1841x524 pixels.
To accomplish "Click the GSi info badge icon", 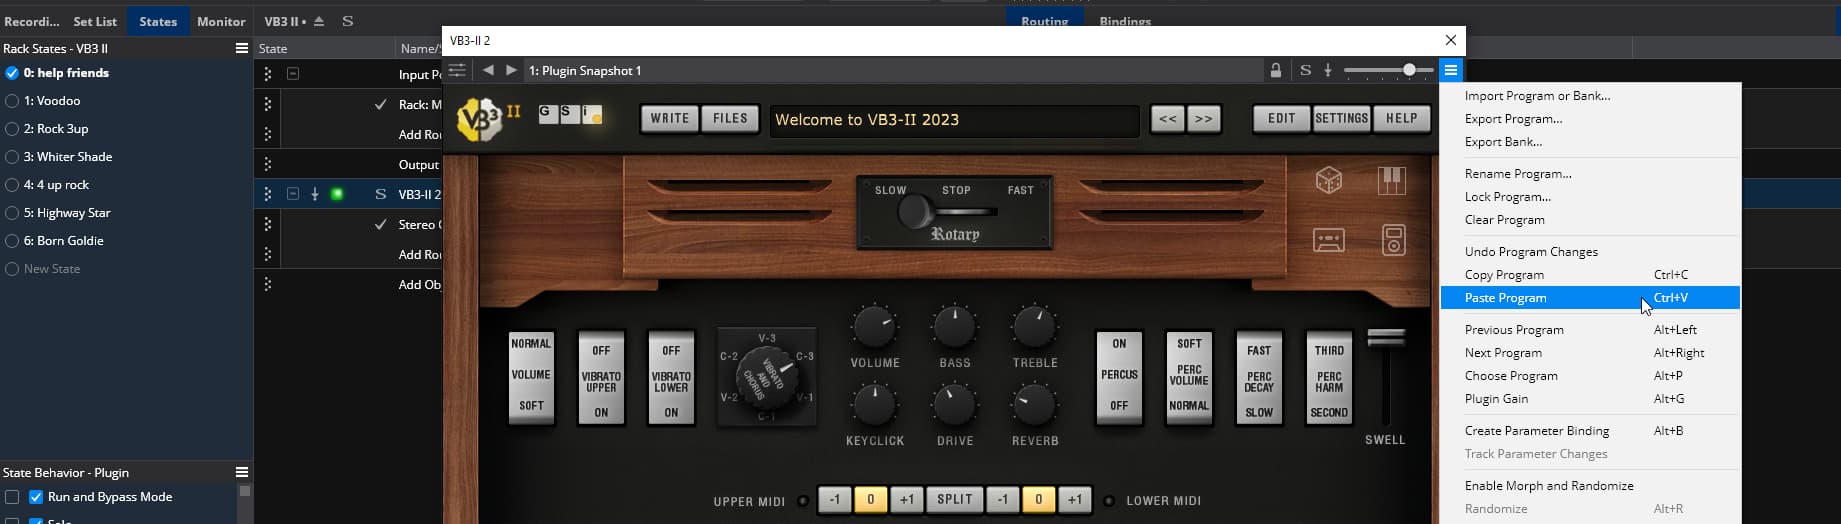I will pyautogui.click(x=571, y=114).
